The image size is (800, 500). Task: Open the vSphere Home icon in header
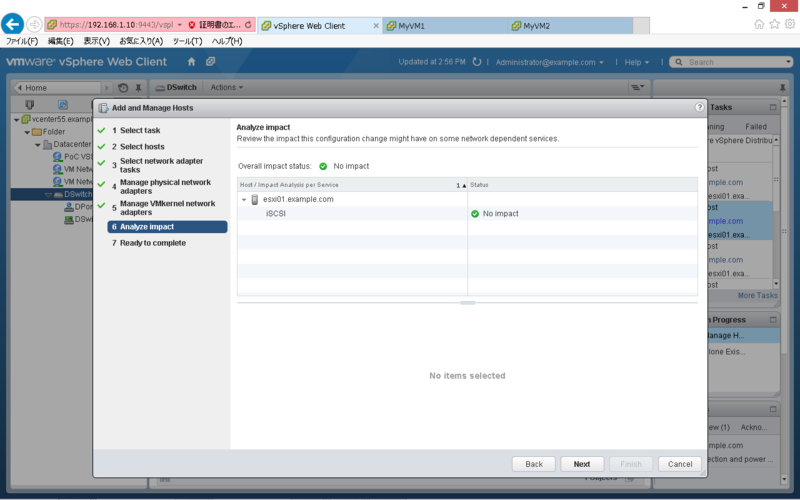click(191, 62)
